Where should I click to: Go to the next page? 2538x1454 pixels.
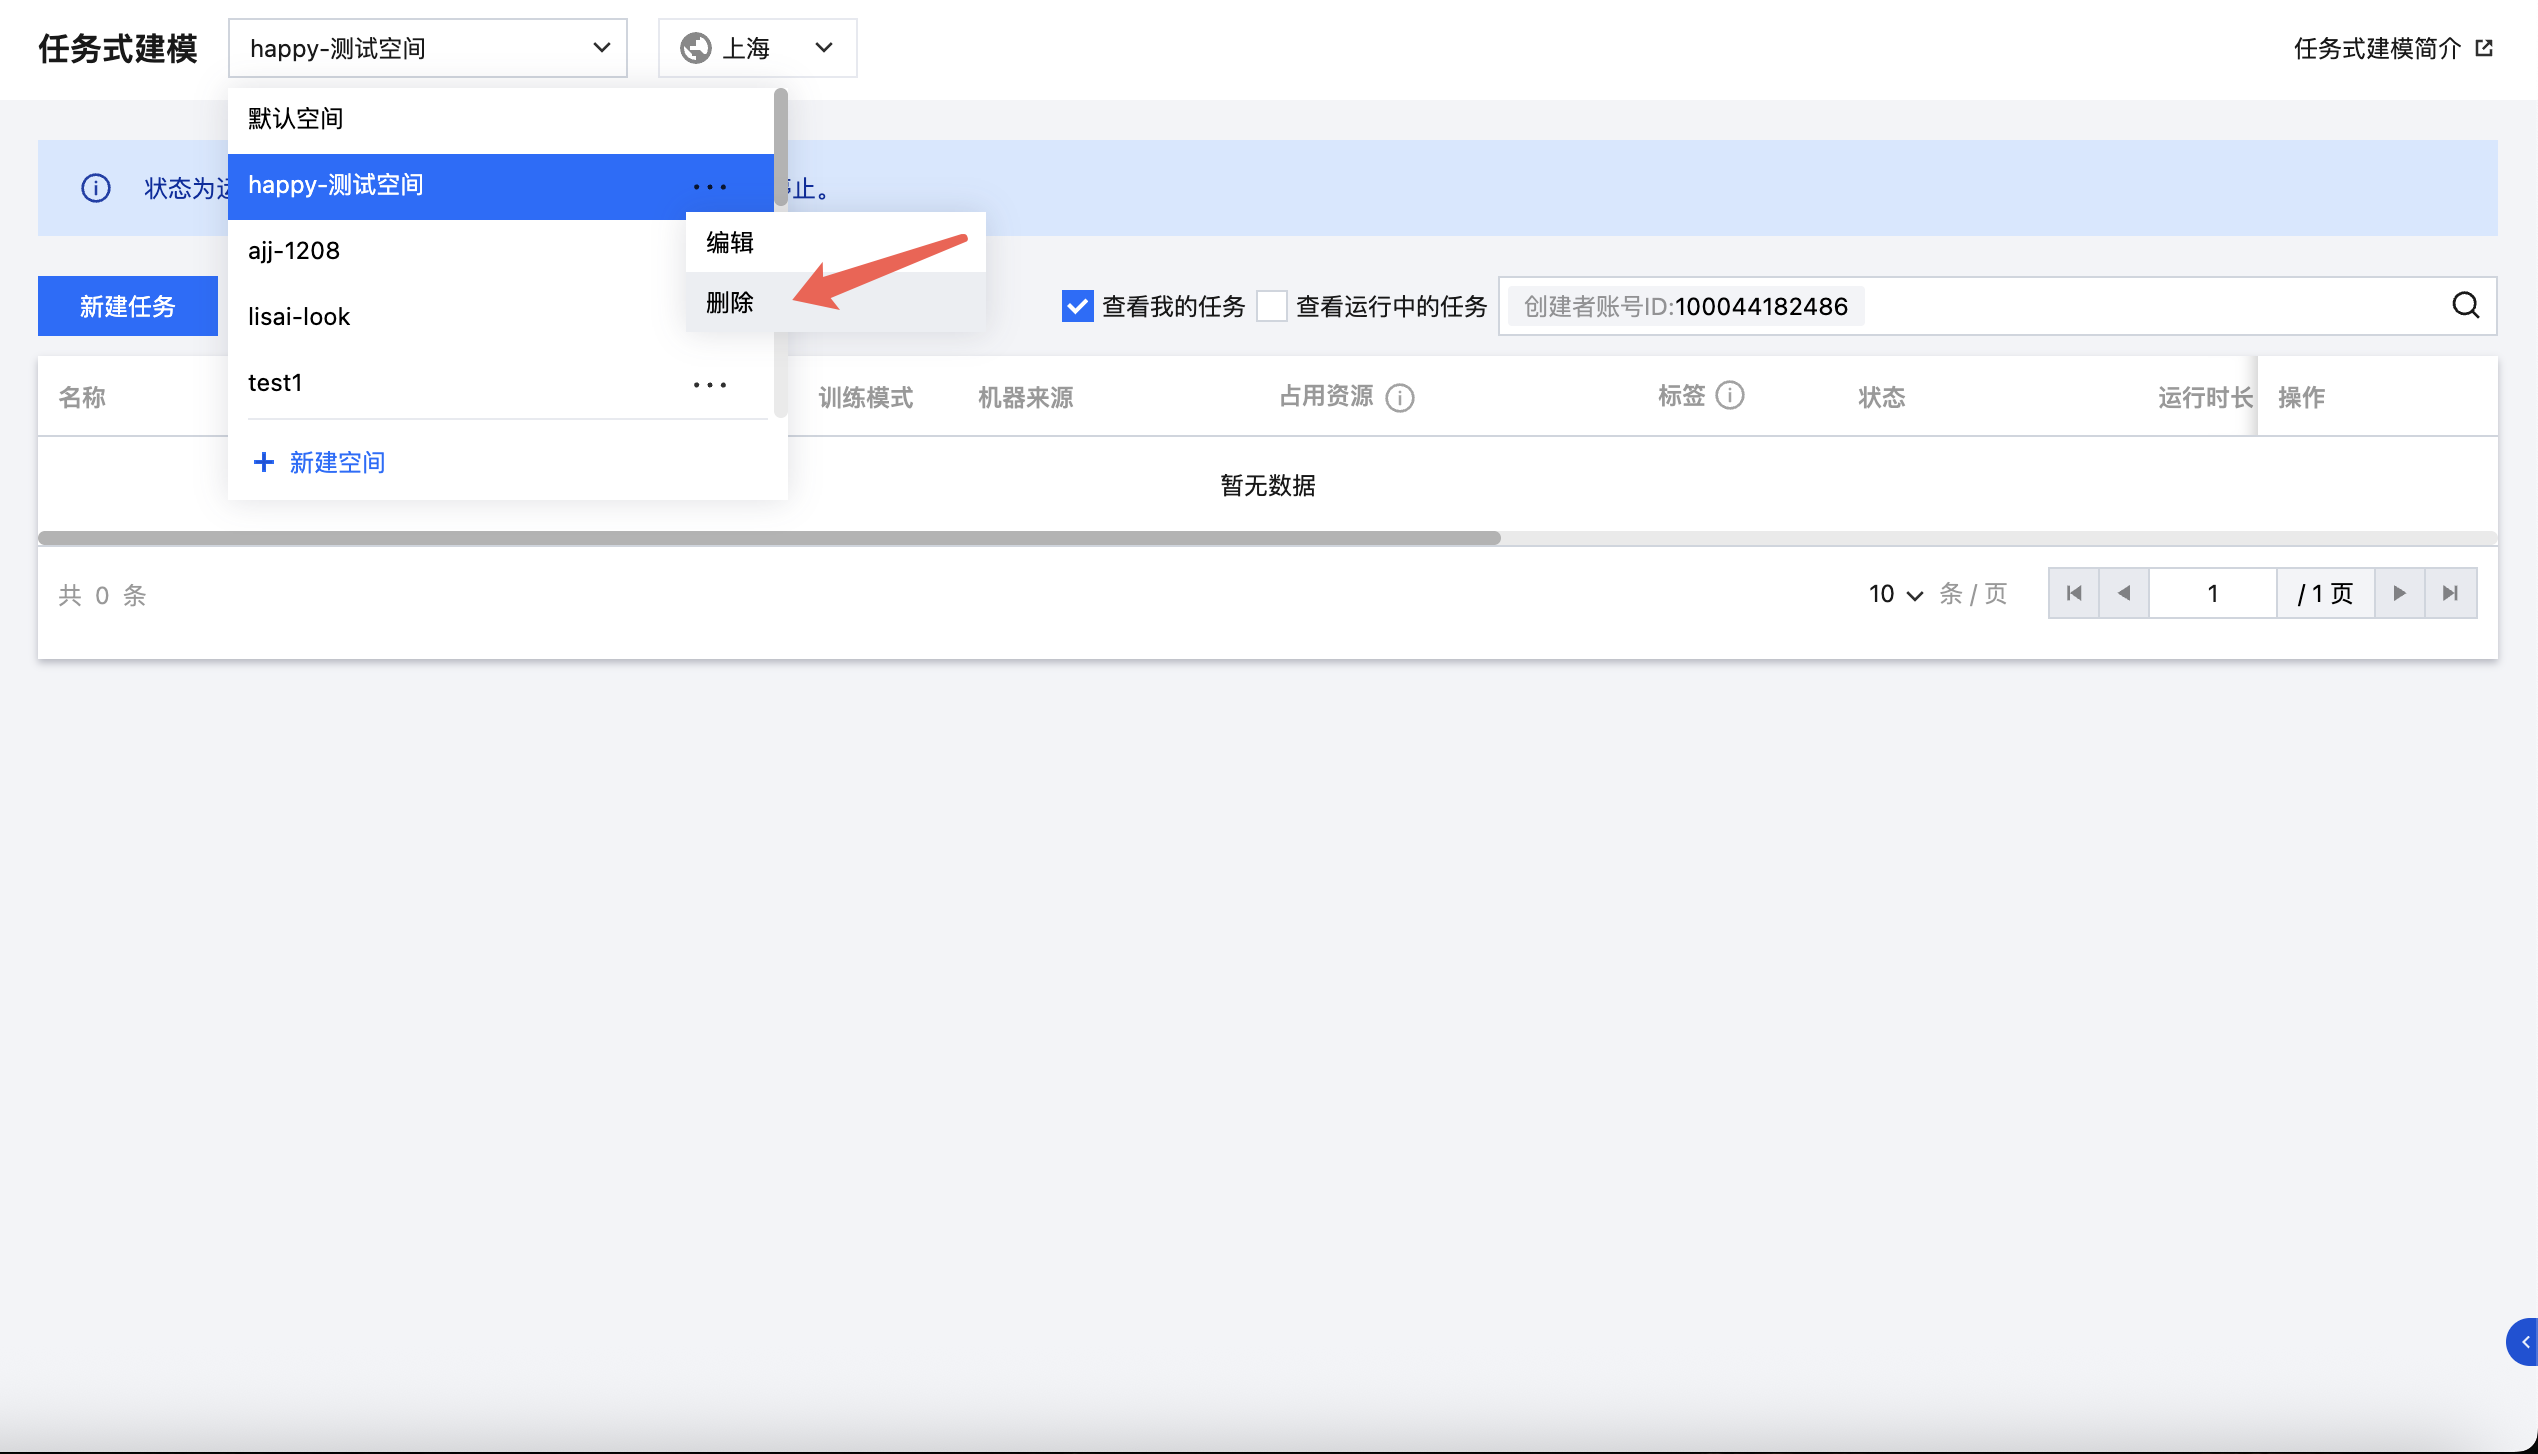point(2399,593)
